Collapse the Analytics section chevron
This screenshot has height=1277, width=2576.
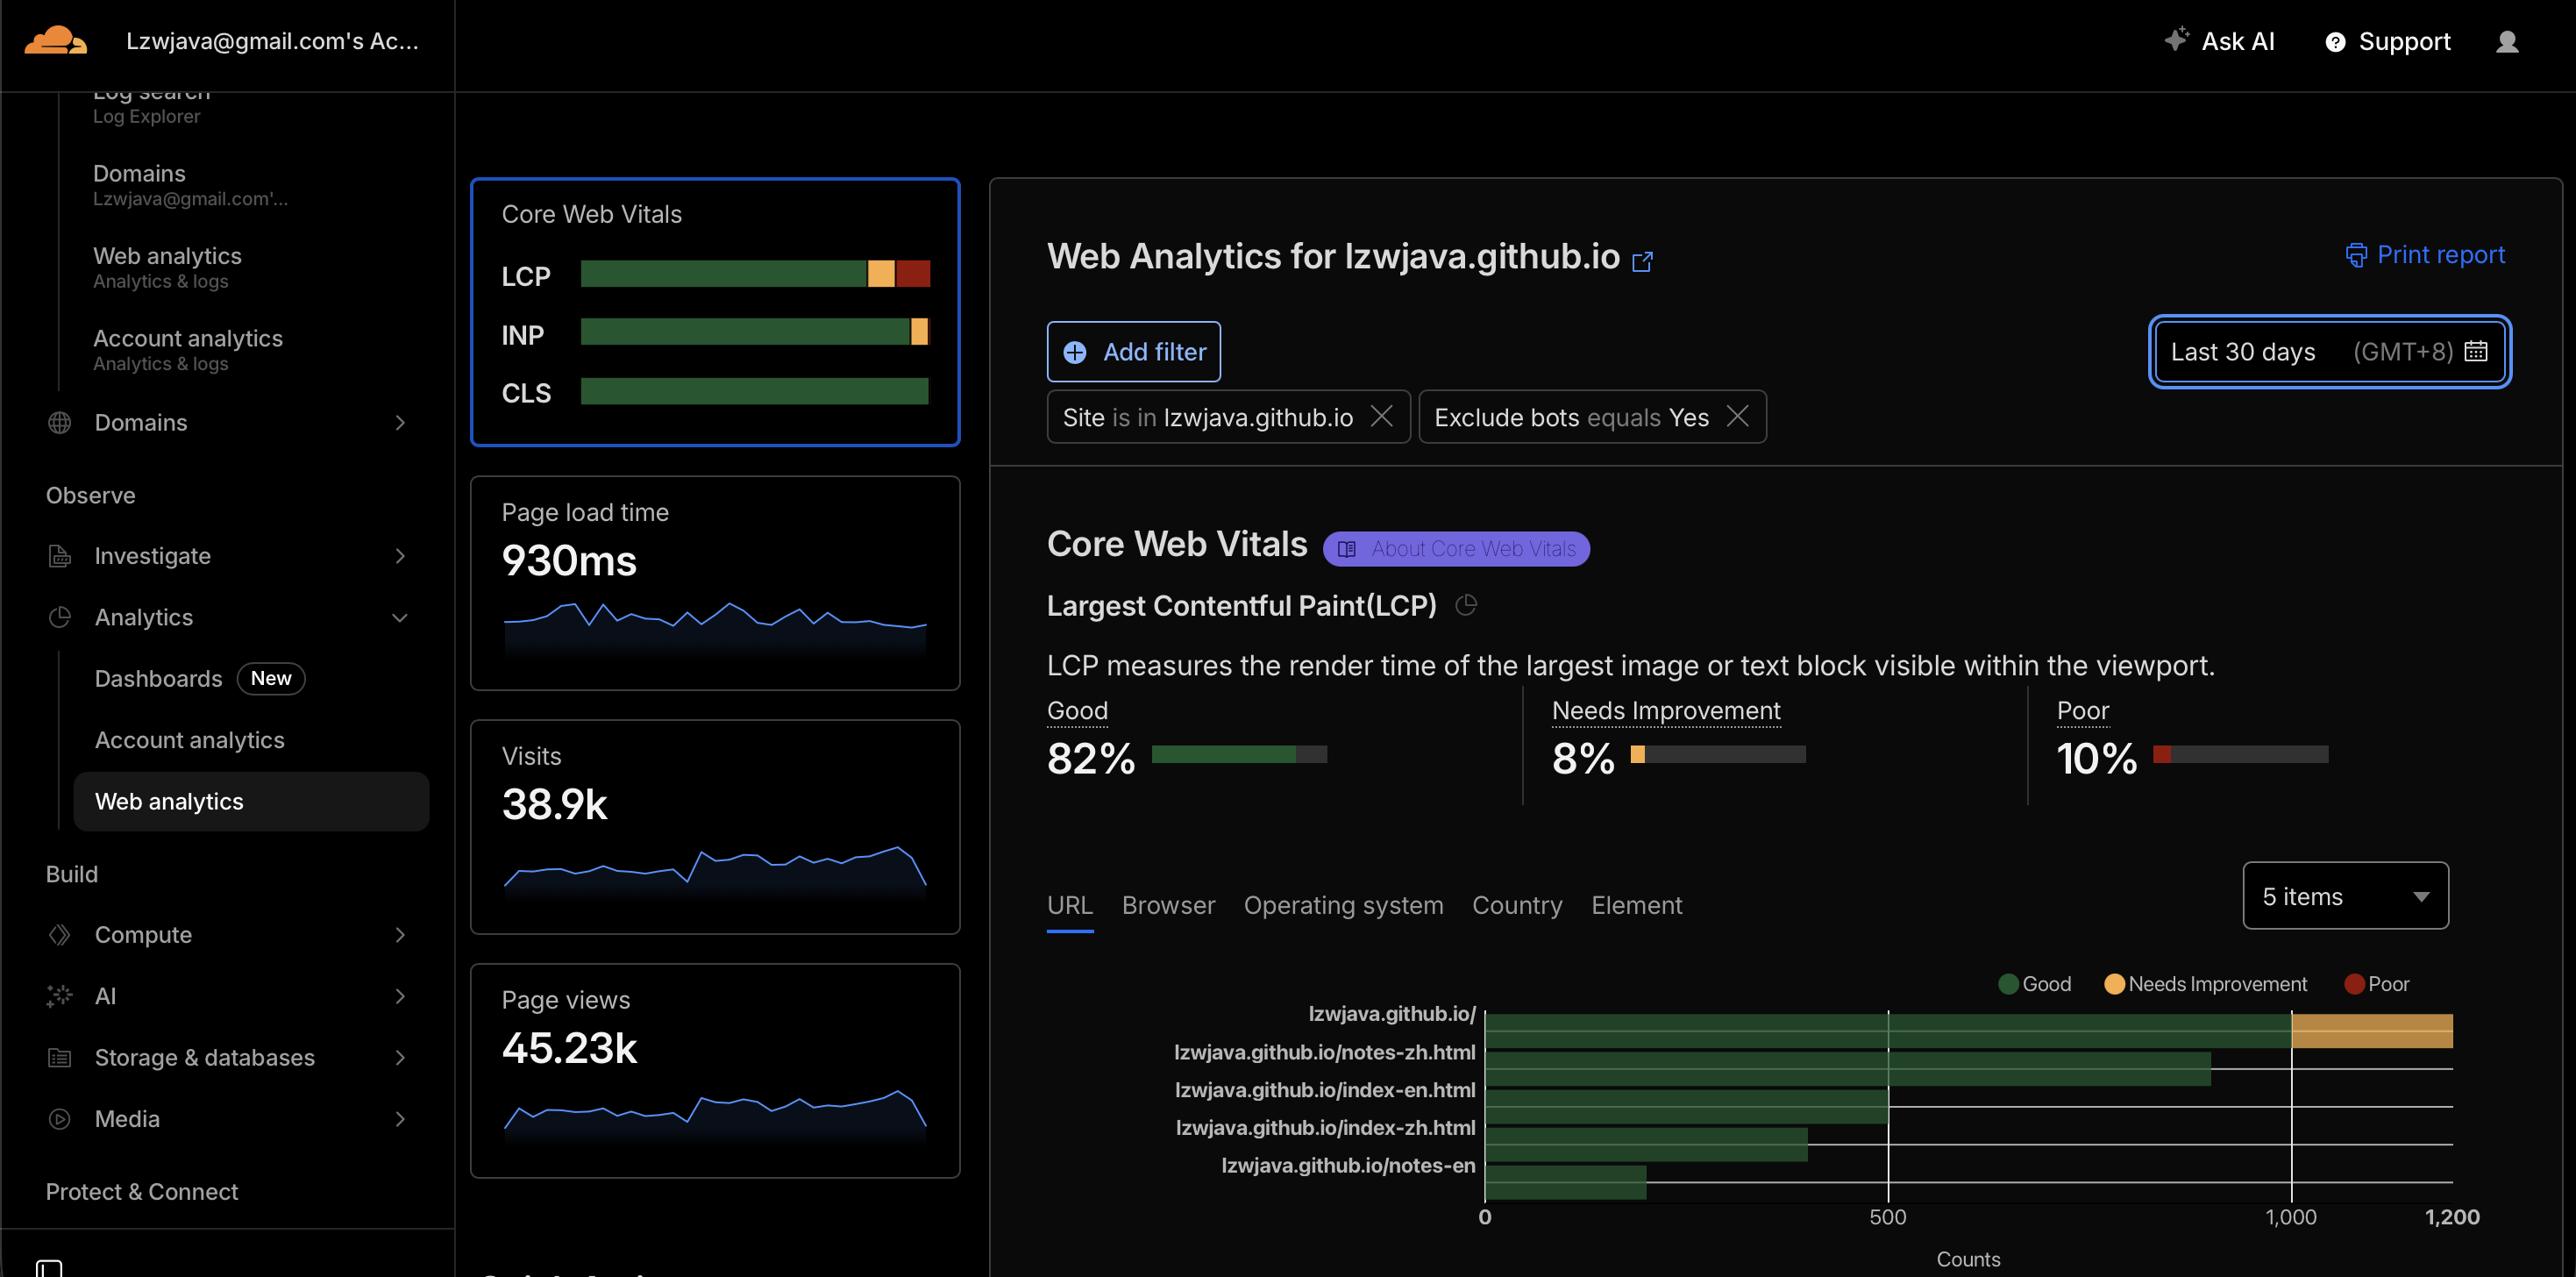tap(400, 617)
